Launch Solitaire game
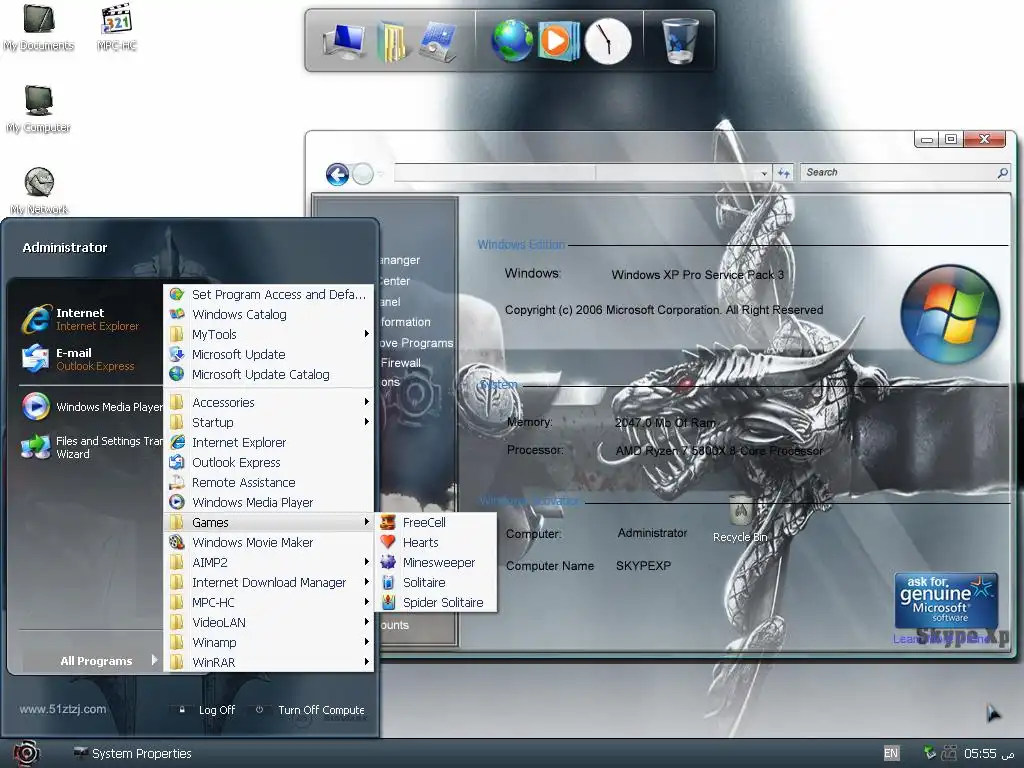The image size is (1024, 768). [436, 583]
